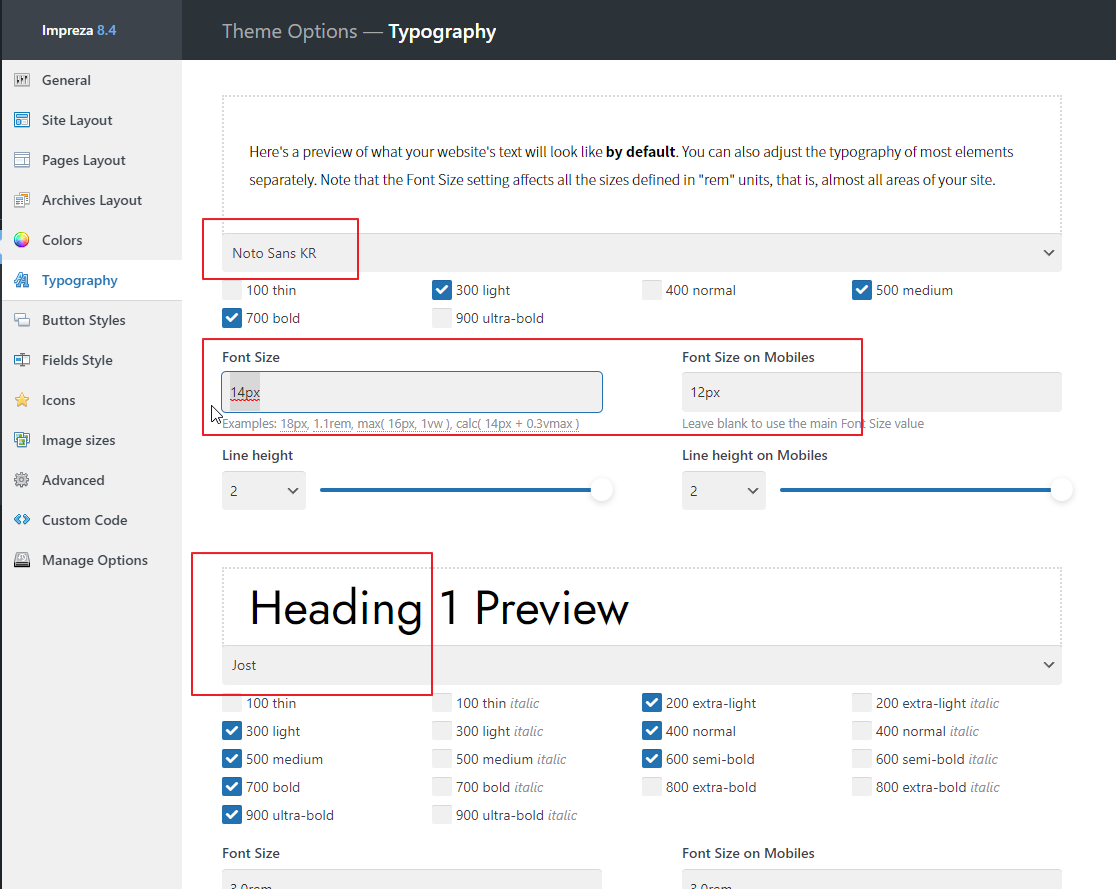1116x889 pixels.
Task: Uncheck heading 200 extra-light weight
Action: [652, 703]
